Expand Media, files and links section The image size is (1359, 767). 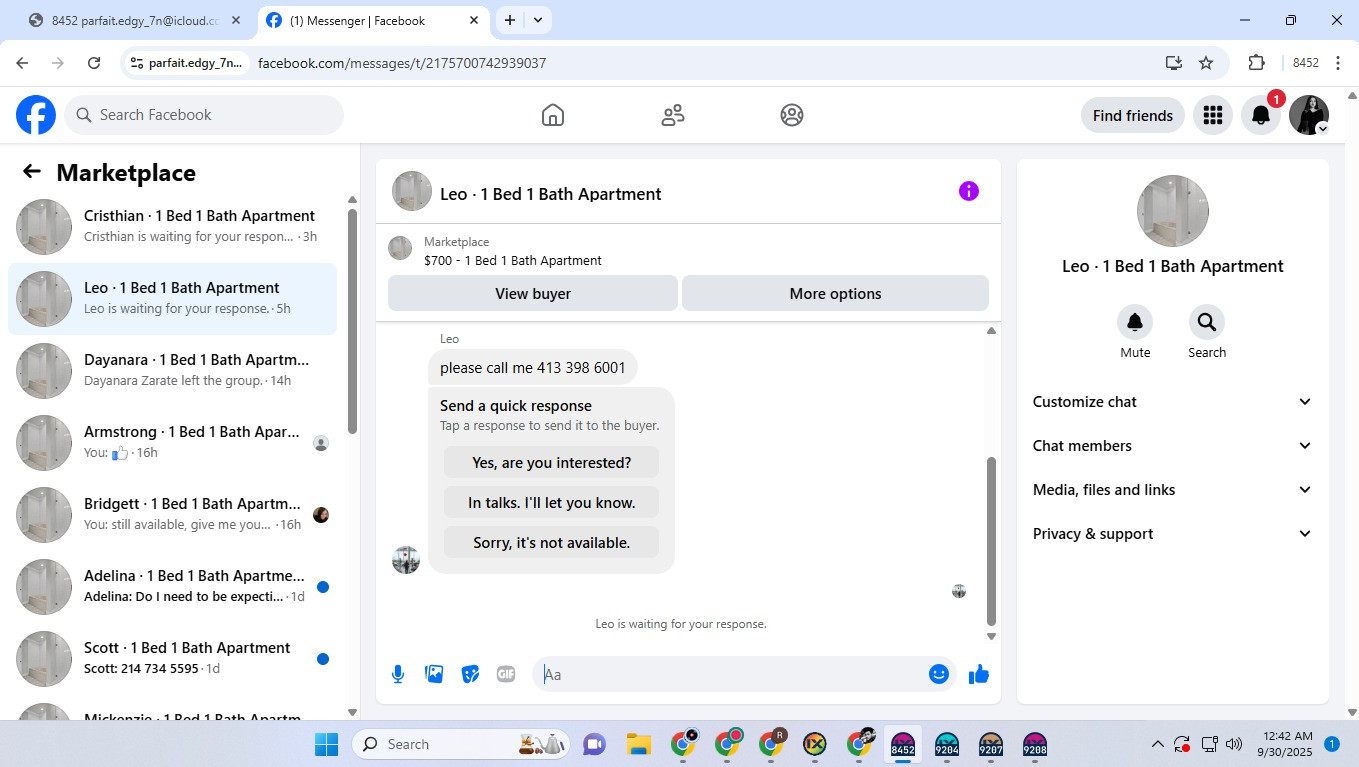[1173, 490]
